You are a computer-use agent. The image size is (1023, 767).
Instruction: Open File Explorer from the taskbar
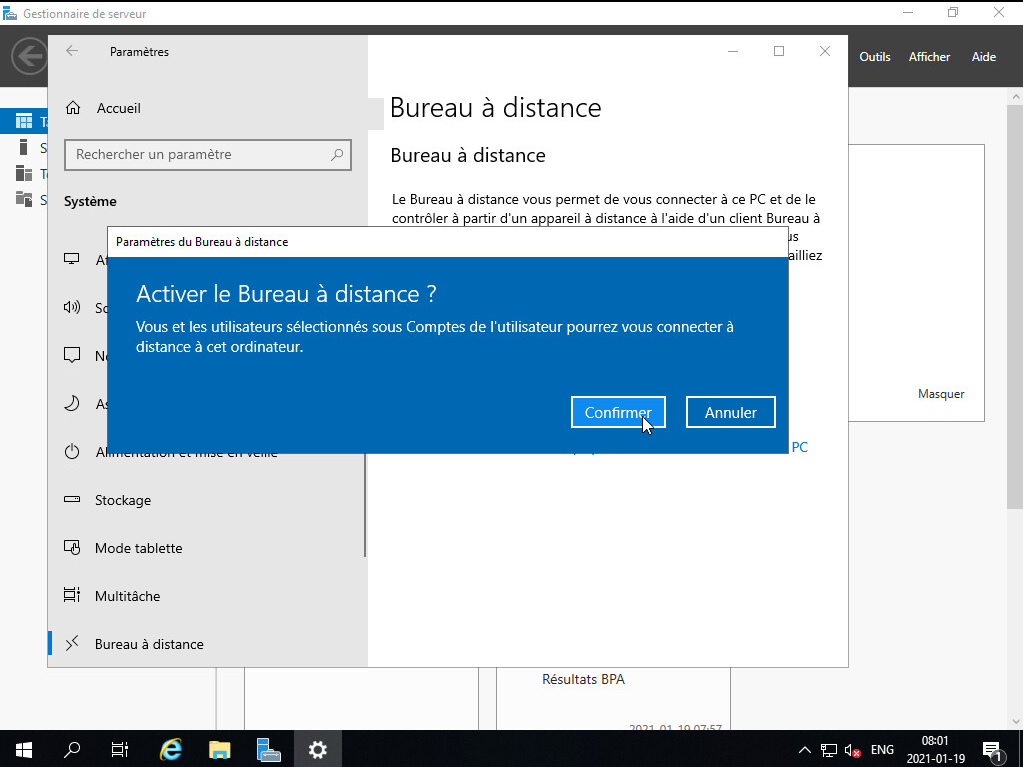click(x=219, y=749)
